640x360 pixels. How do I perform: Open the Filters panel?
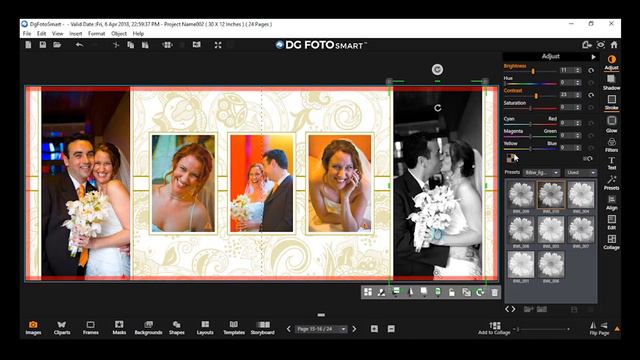[x=611, y=144]
